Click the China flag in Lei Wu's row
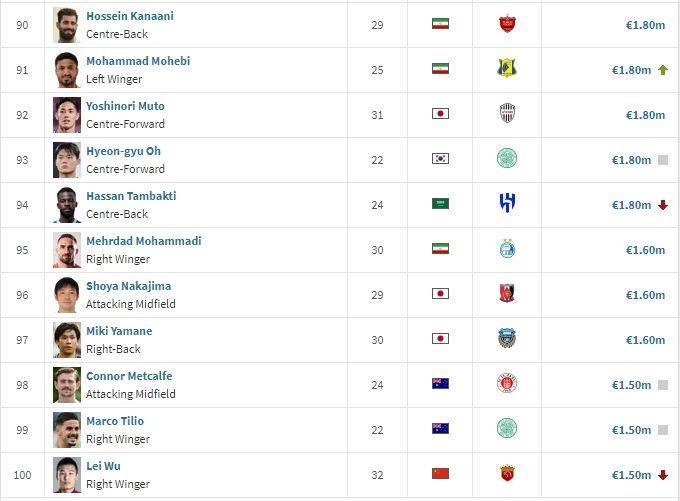The height and width of the screenshot is (501, 680). click(440, 473)
